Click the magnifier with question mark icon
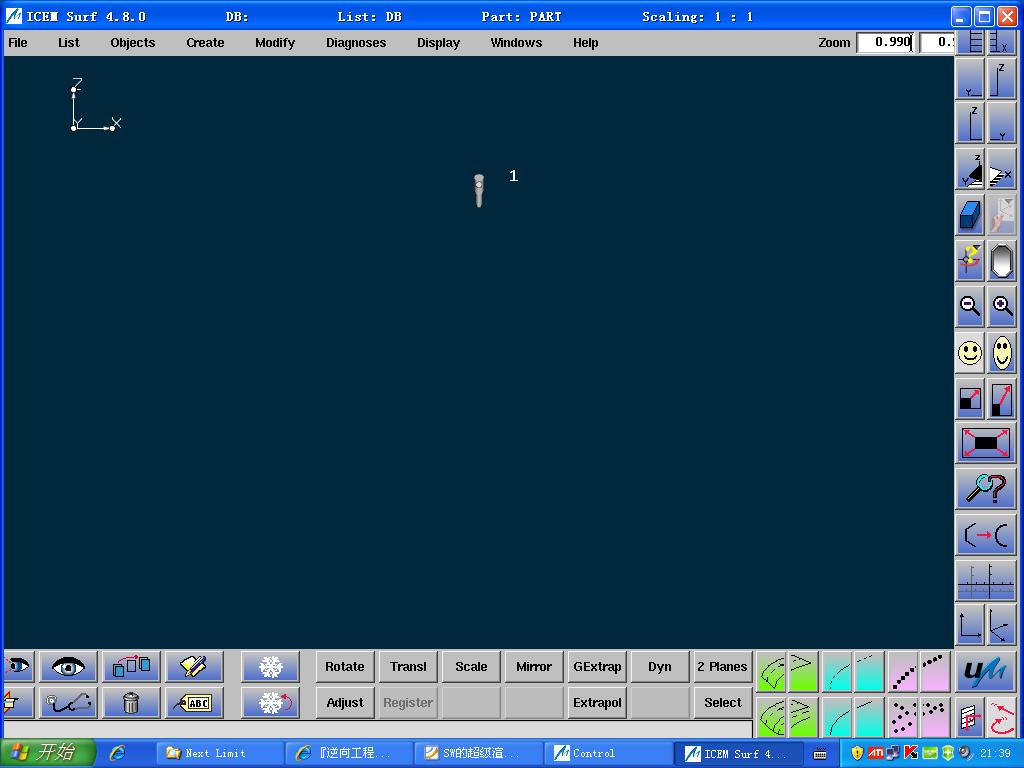This screenshot has height=768, width=1024. 986,489
